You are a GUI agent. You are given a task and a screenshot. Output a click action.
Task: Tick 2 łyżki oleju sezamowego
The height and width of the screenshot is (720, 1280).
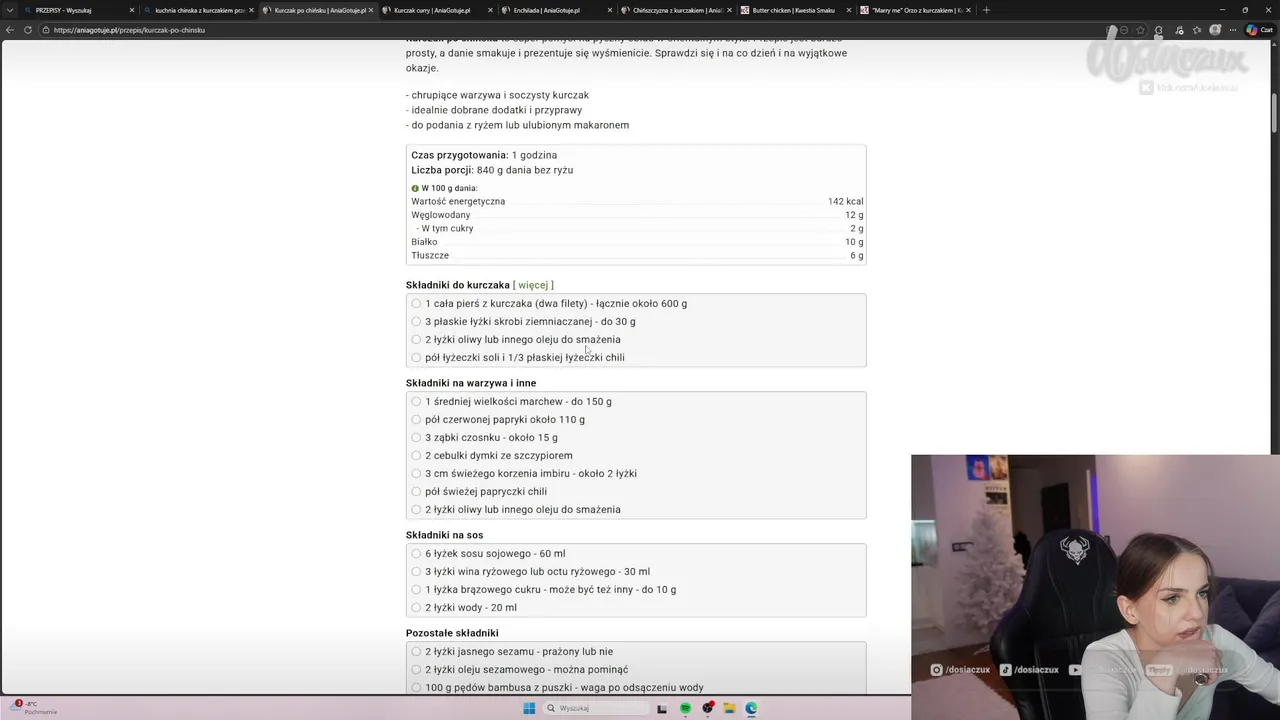click(416, 669)
